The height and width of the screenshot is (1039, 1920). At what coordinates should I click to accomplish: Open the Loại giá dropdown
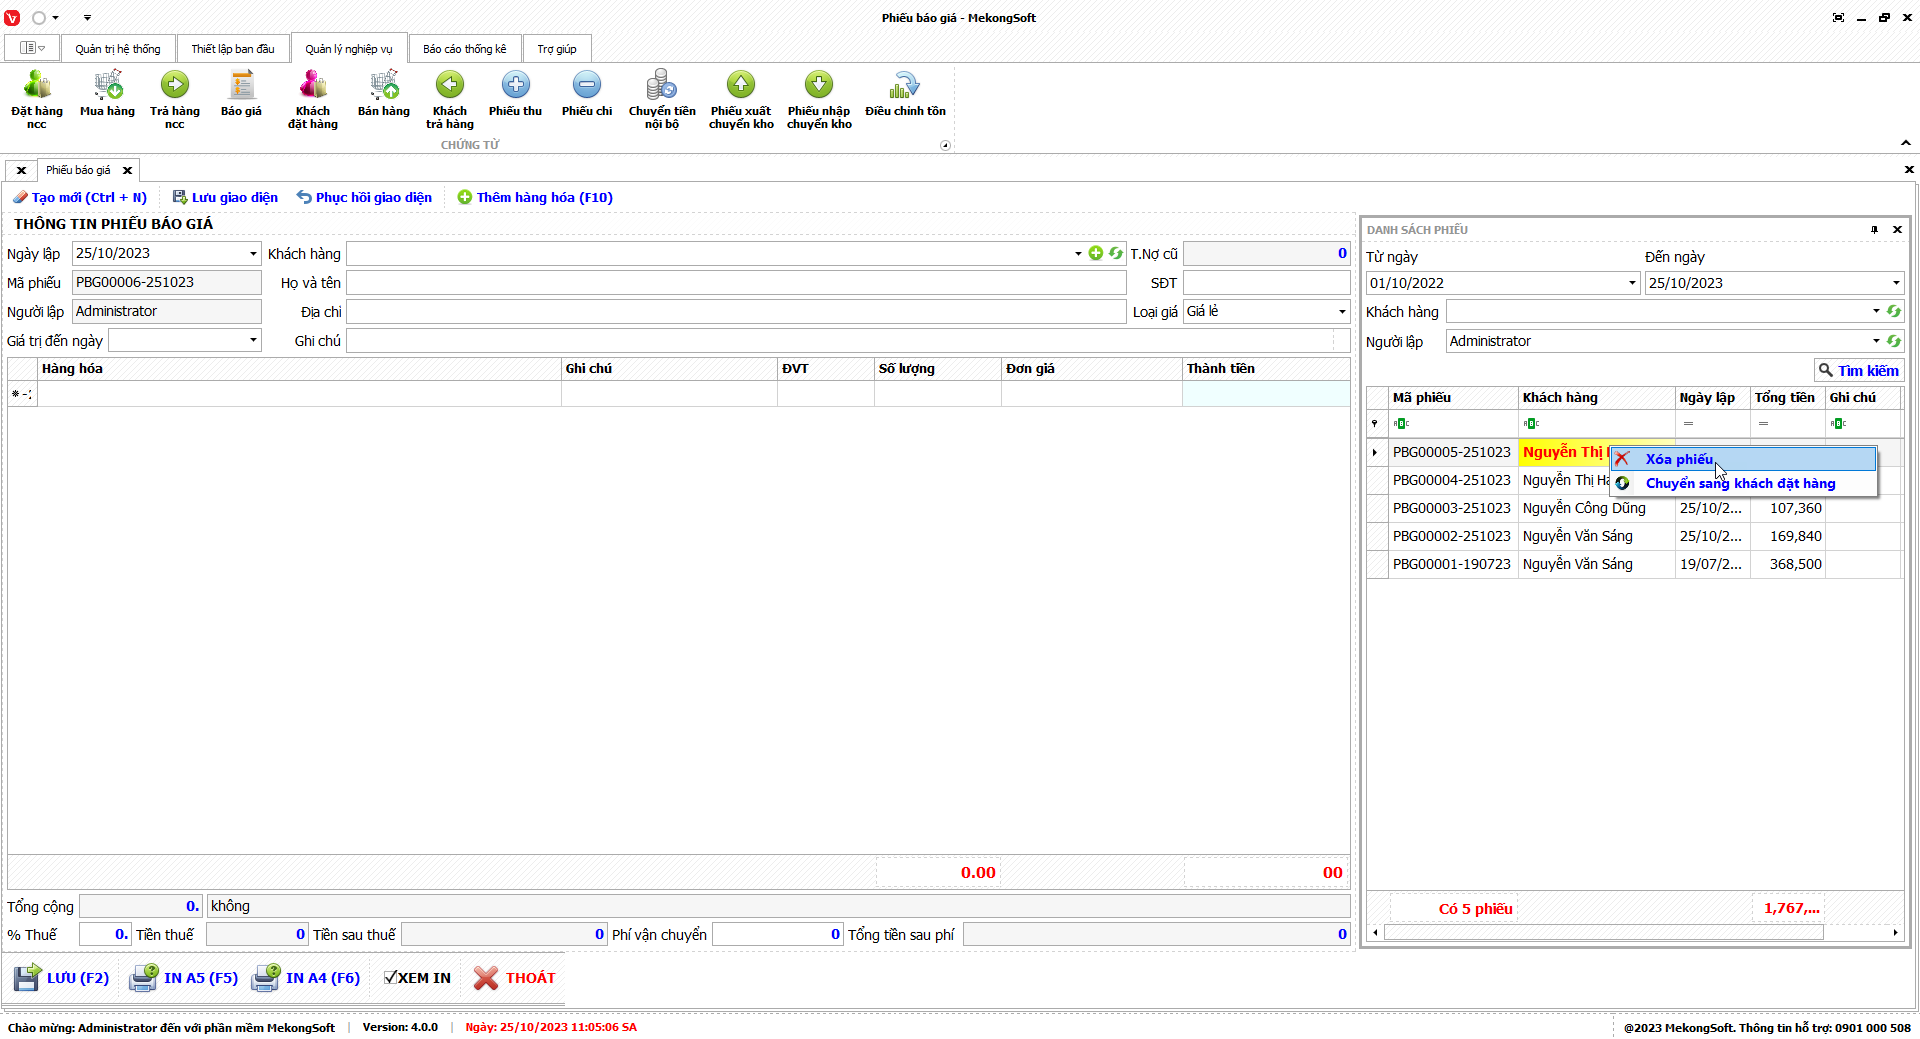1342,312
